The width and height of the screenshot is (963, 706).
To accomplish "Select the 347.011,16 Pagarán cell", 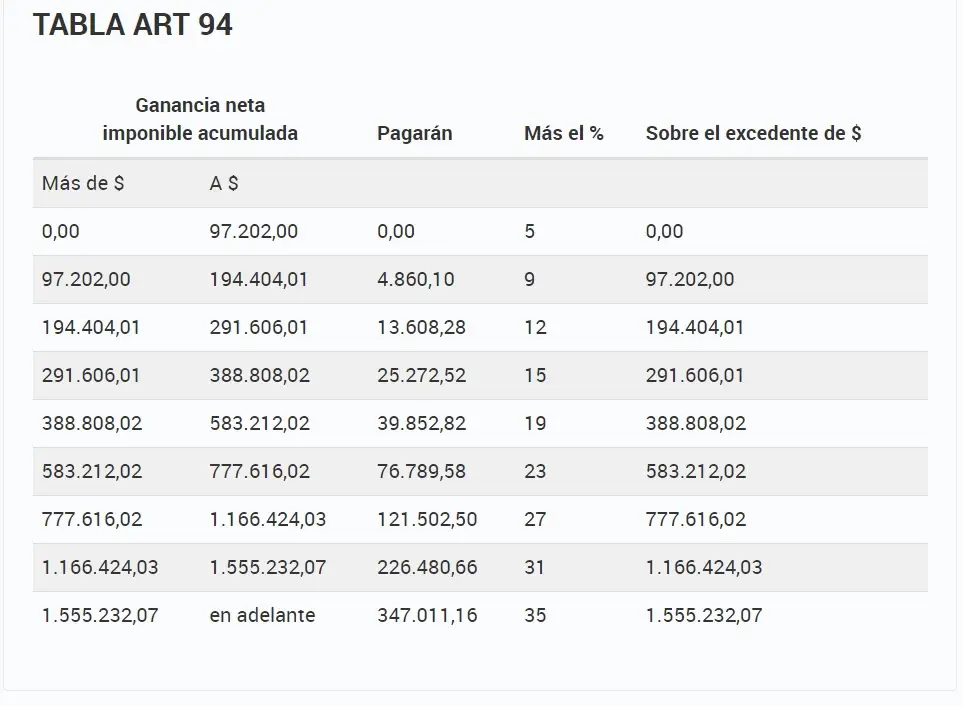I will click(x=427, y=615).
